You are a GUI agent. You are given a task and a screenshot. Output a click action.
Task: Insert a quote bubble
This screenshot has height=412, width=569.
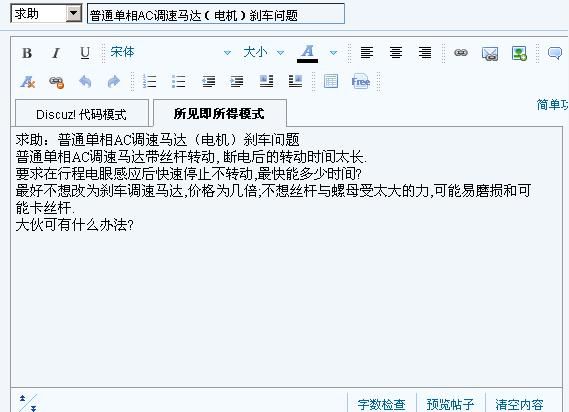pos(554,53)
